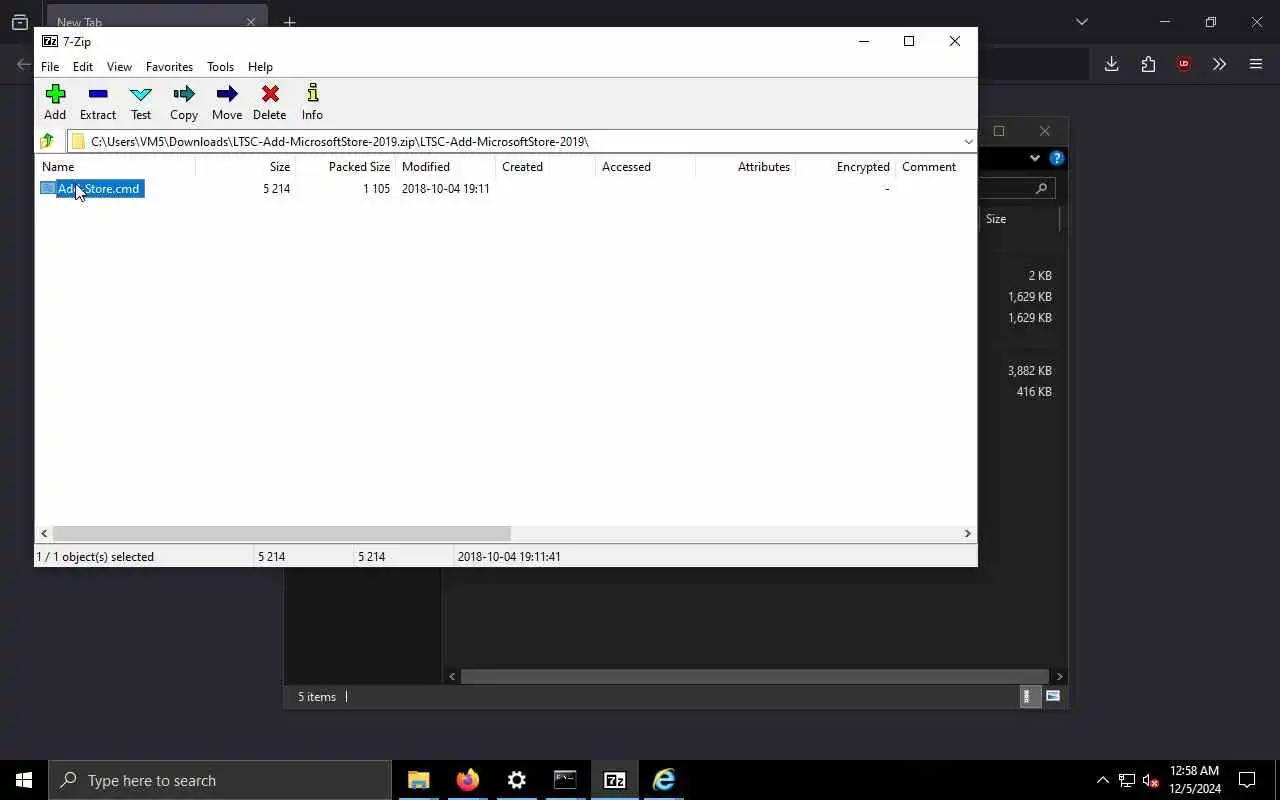Screen dimensions: 1280x800
Task: Click the Move toolbar button
Action: point(227,102)
